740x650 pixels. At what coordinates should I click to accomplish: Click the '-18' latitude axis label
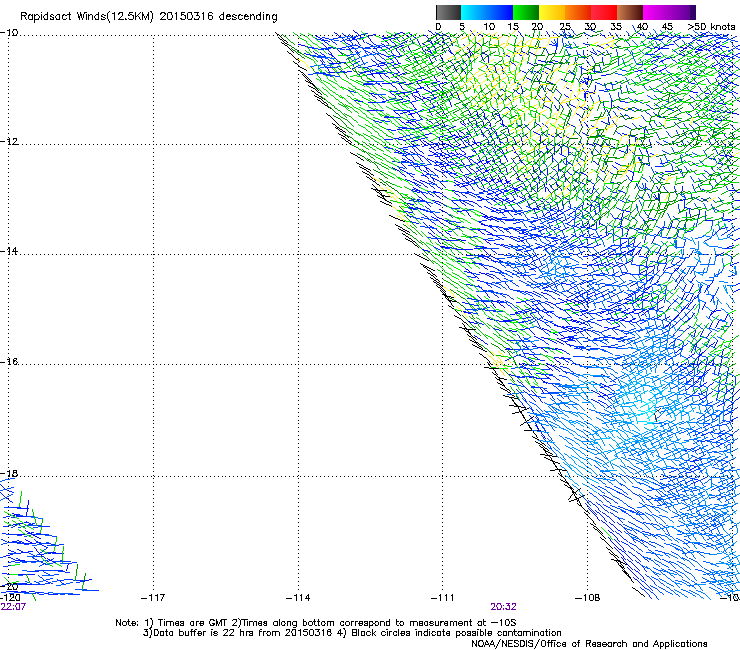[x=9, y=473]
